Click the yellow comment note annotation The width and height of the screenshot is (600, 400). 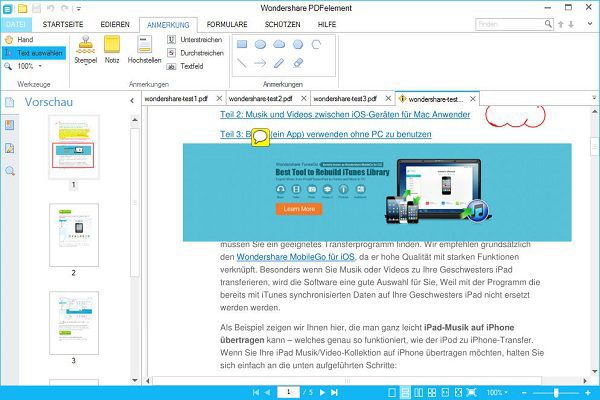(x=260, y=137)
